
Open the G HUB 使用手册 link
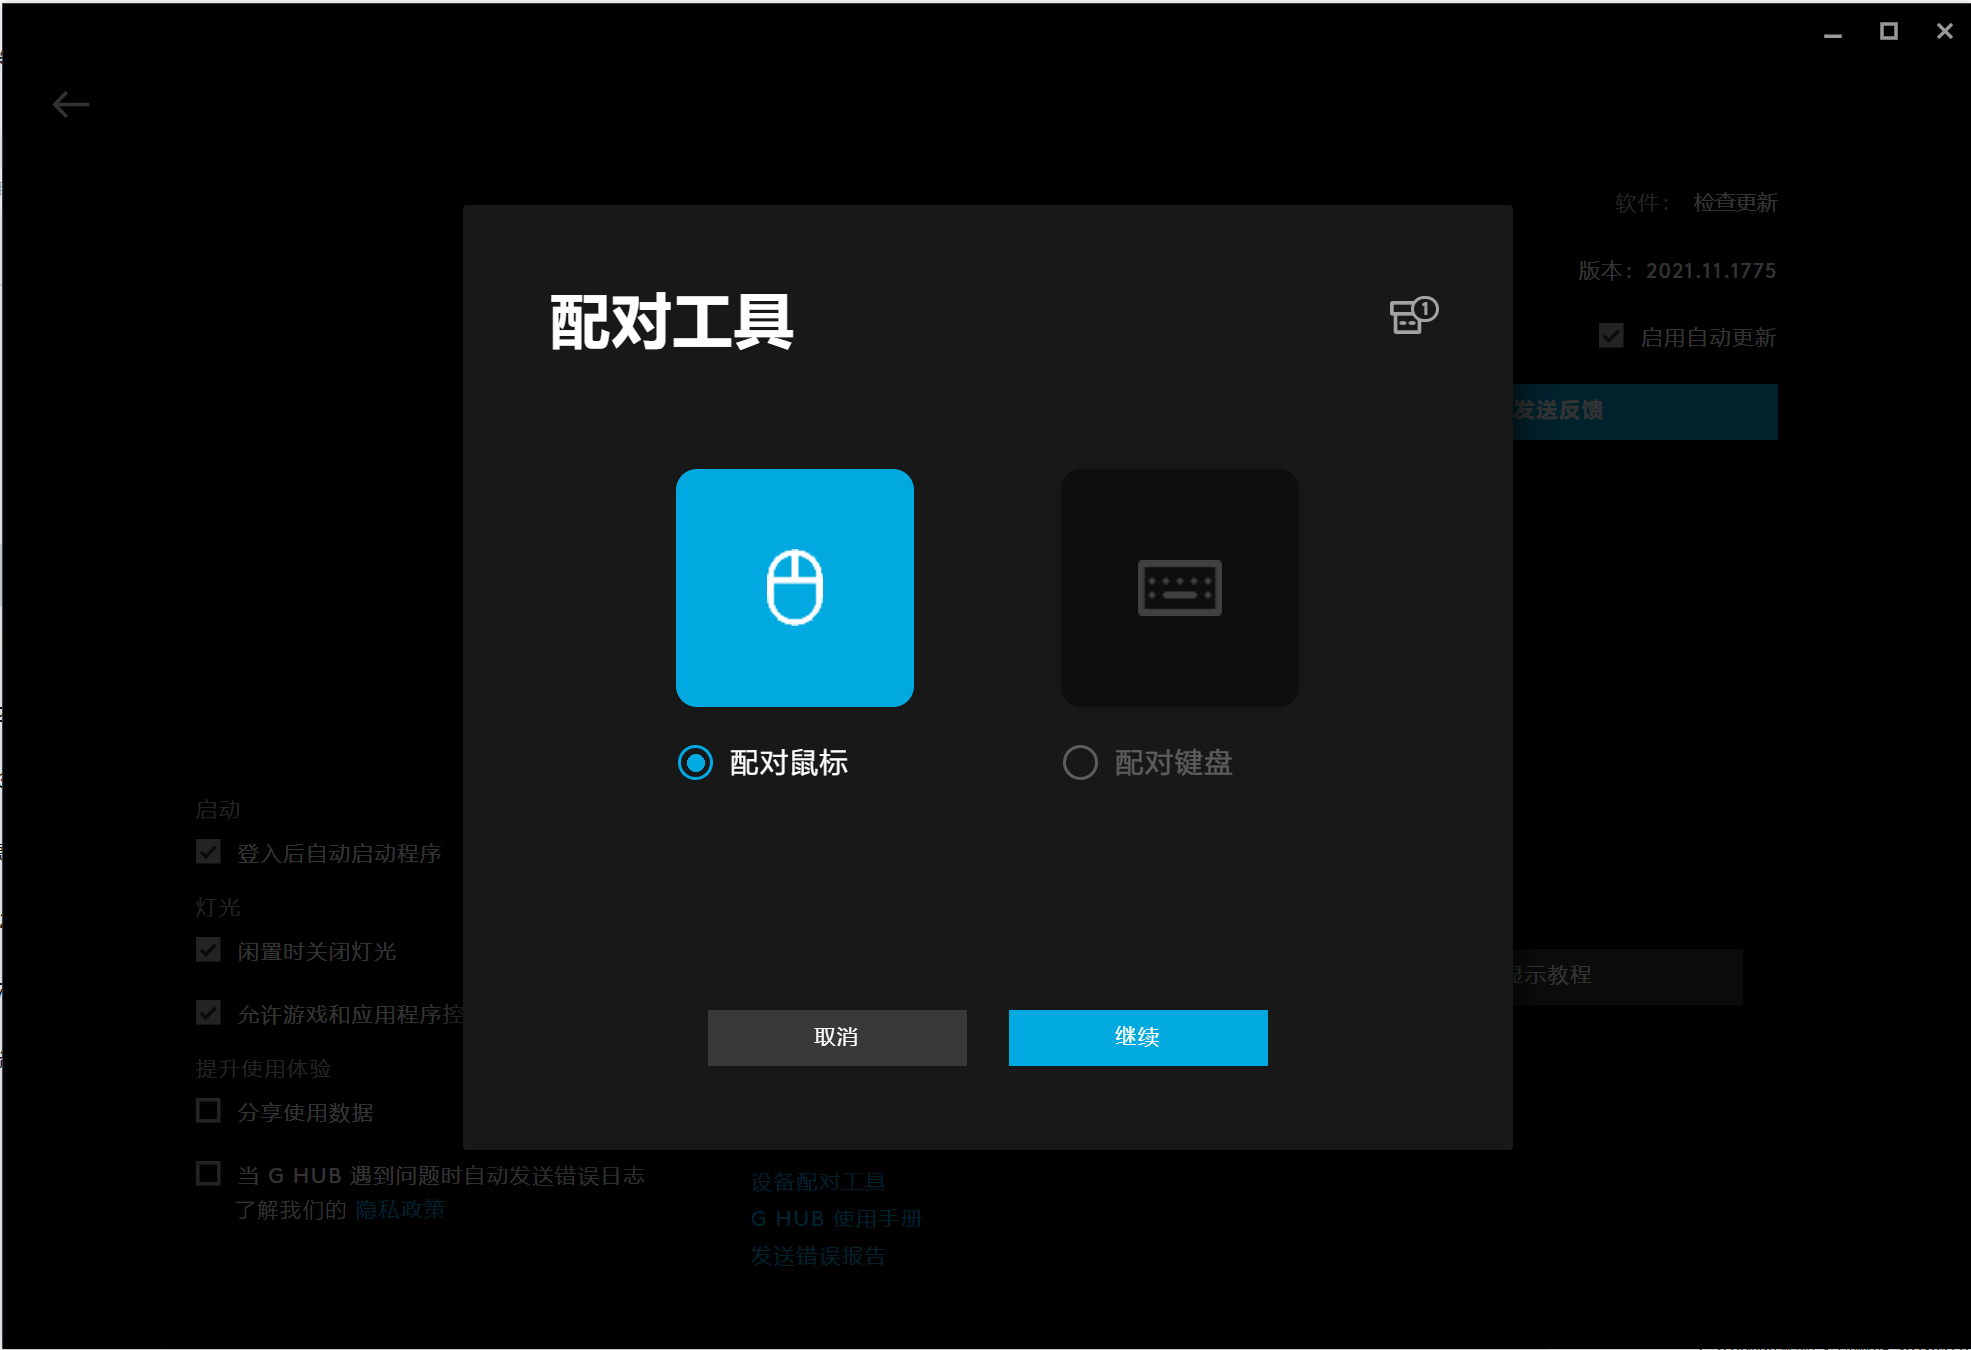836,1219
